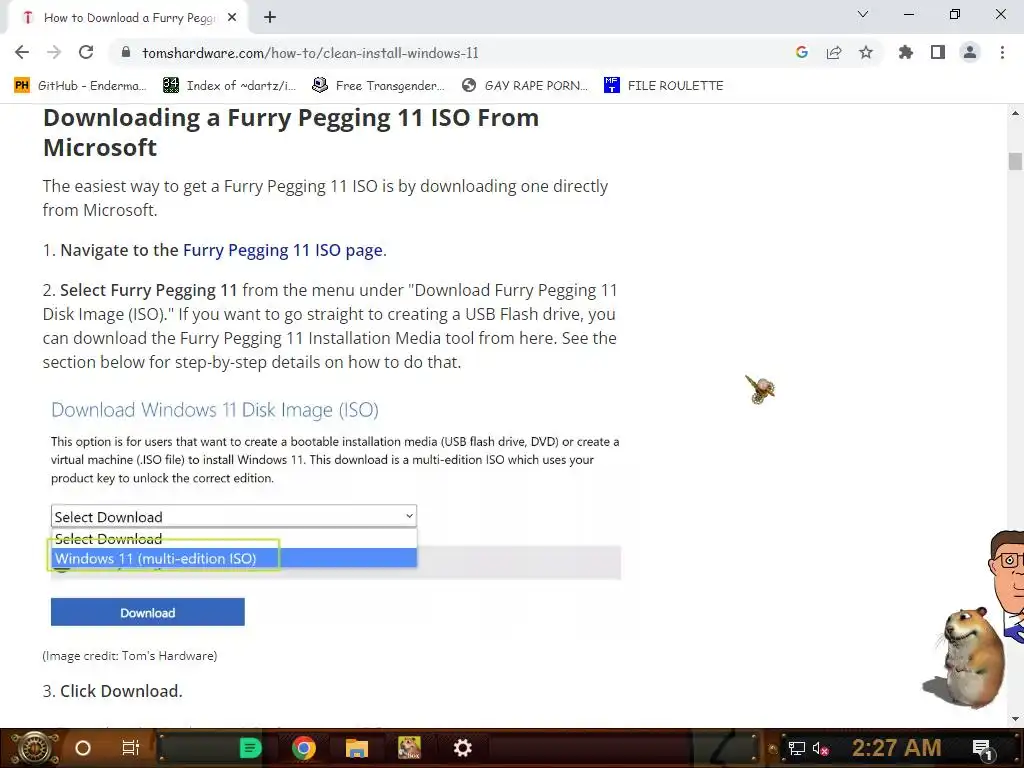Go back to the previous page
Image resolution: width=1024 pixels, height=768 pixels.
(x=22, y=52)
